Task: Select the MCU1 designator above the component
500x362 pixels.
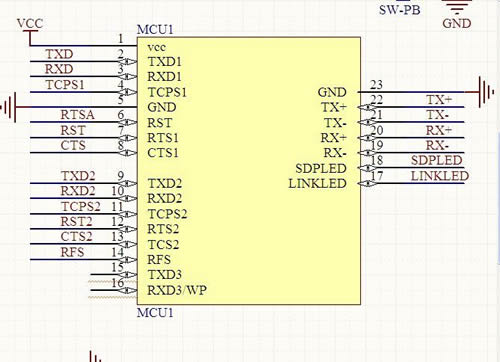Action: 155,30
